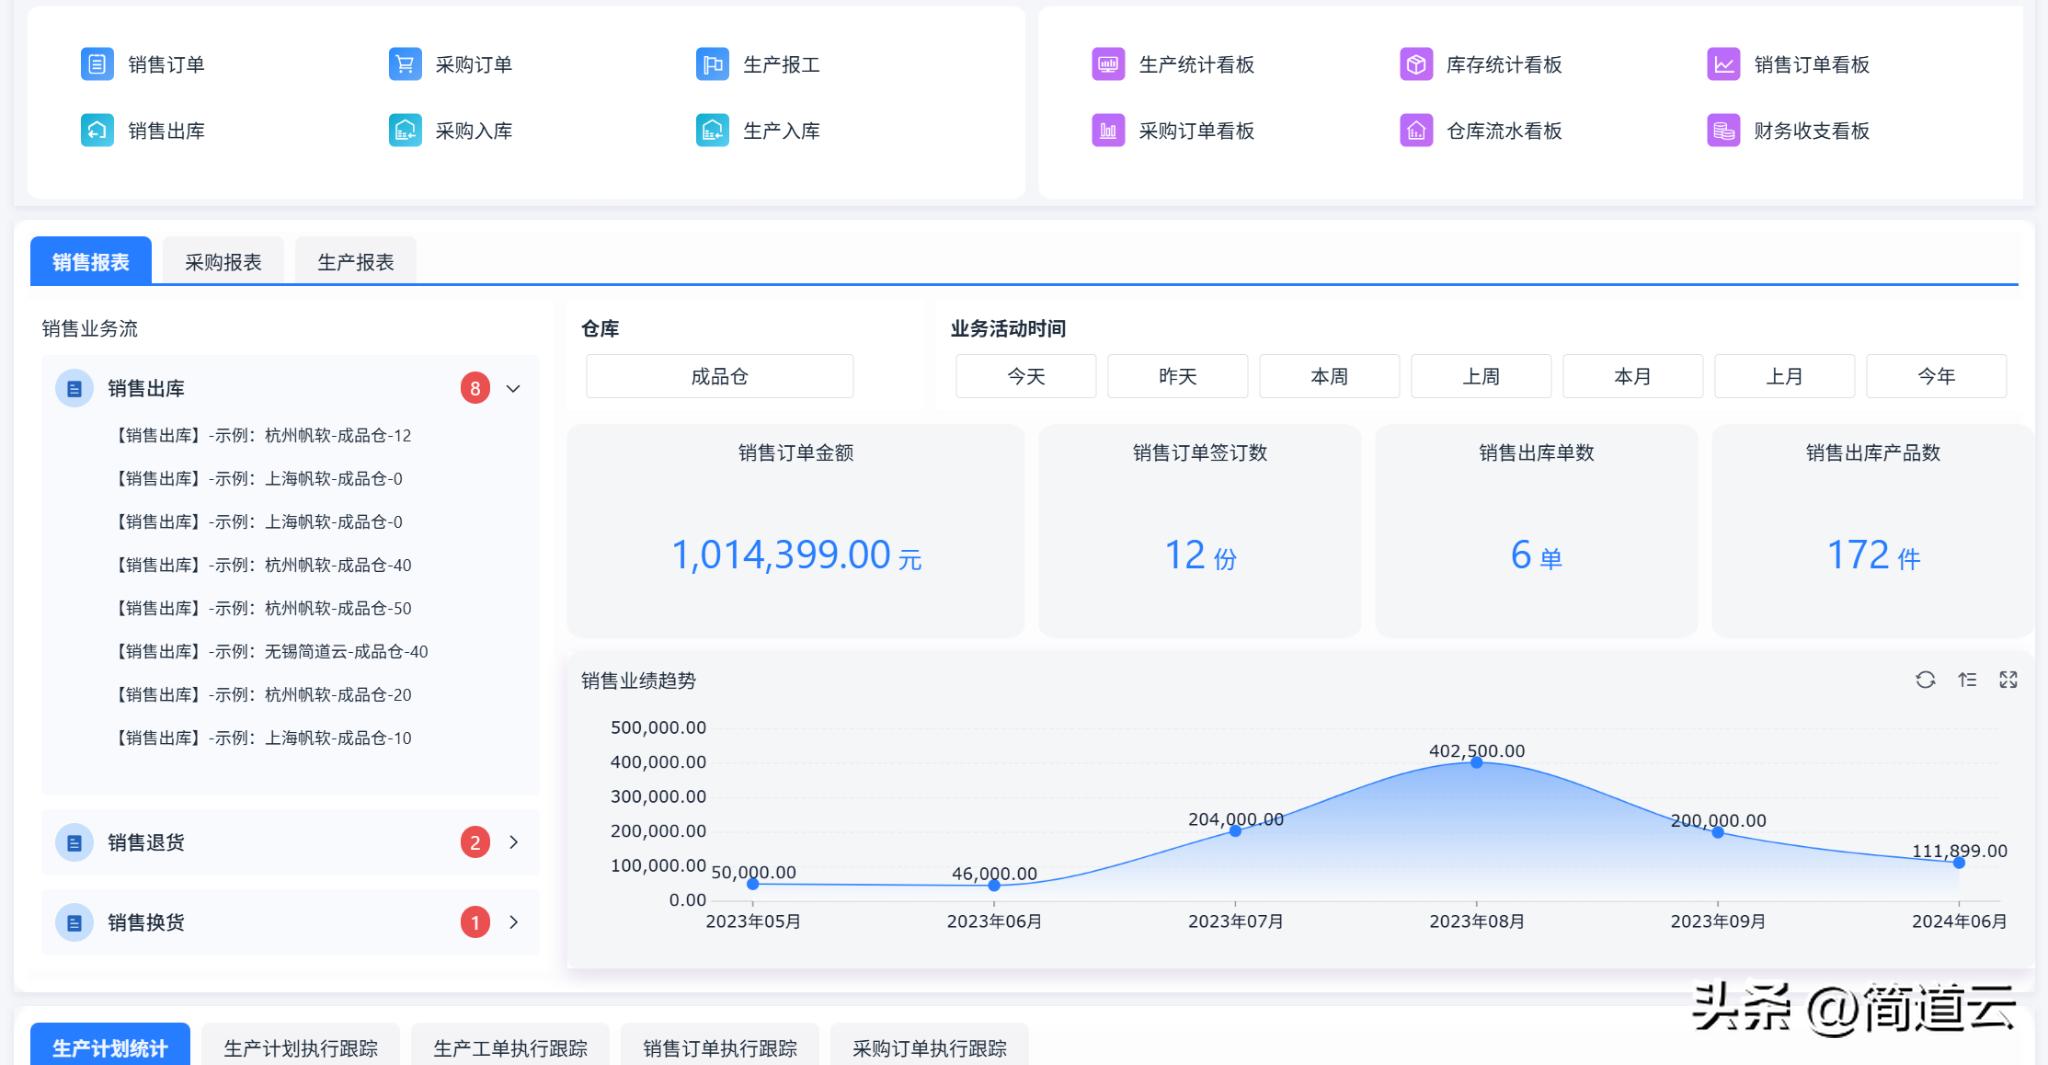Click the 46,000.00 data point

[x=994, y=885]
